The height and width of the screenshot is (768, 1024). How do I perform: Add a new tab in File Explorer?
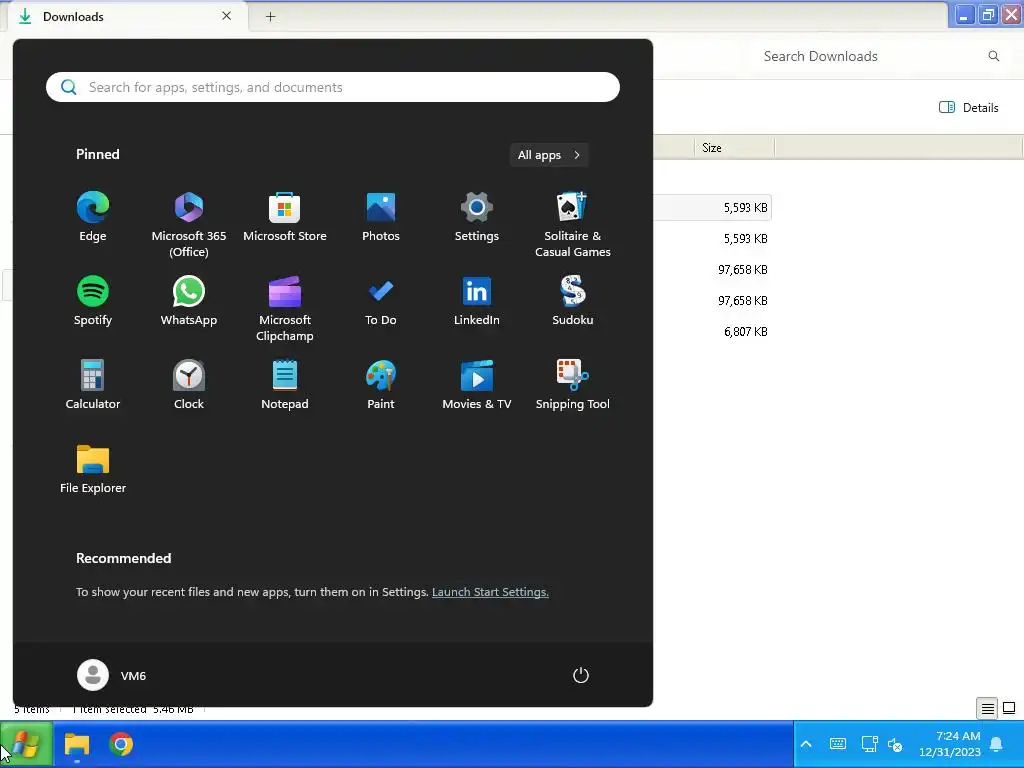pos(270,16)
